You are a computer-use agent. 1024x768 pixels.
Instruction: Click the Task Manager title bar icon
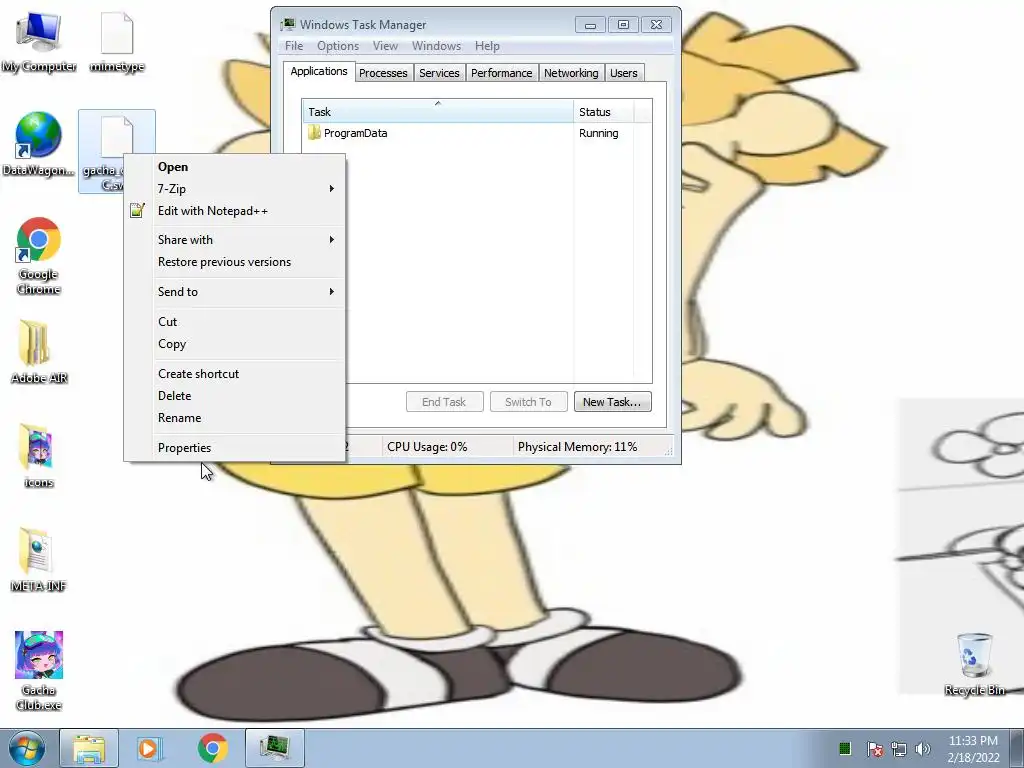288,25
